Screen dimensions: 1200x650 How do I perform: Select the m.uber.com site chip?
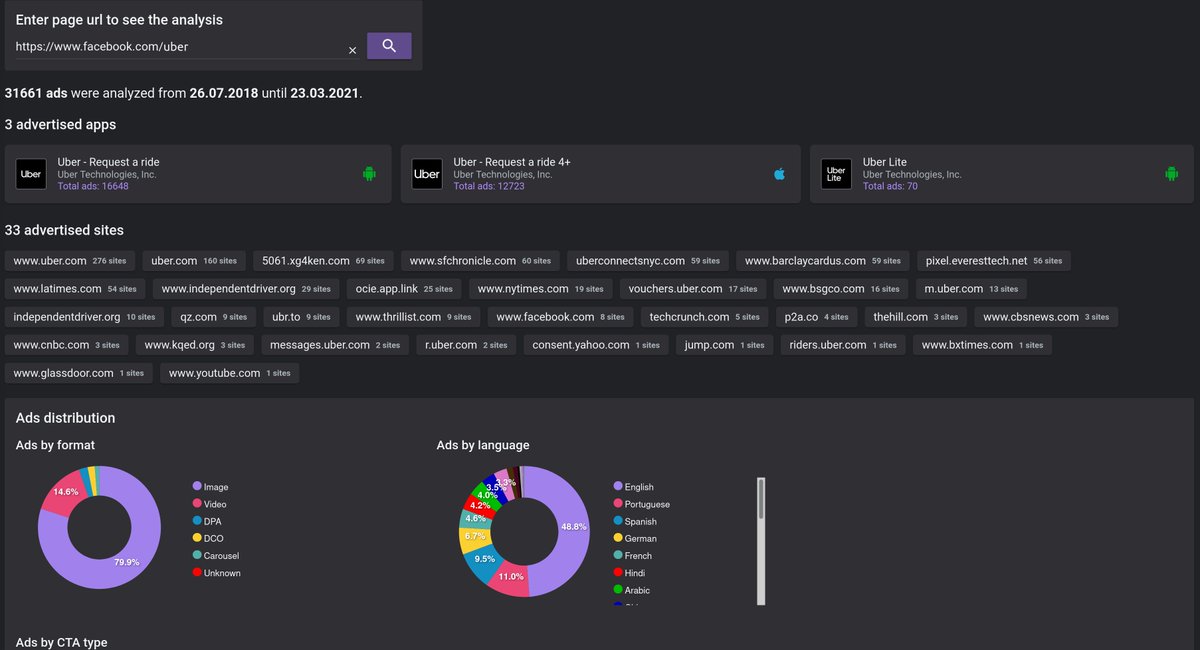[x=970, y=289]
